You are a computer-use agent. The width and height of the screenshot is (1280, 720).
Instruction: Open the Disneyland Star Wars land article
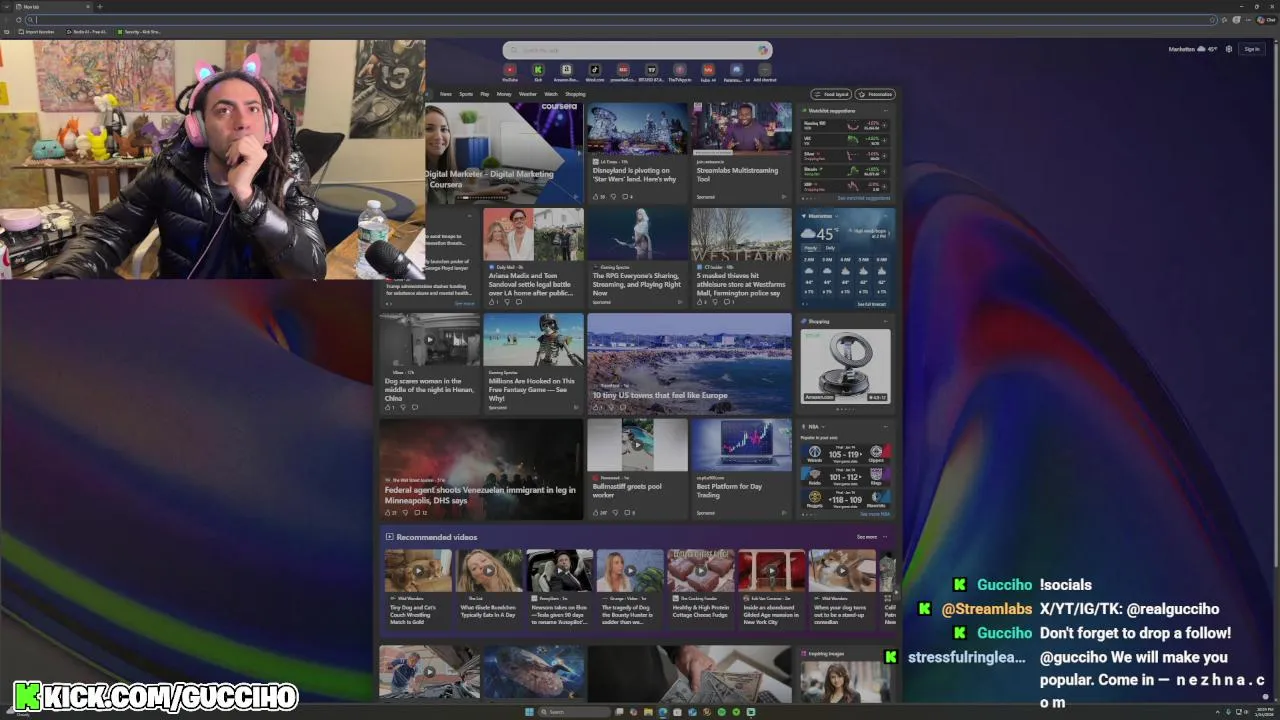[x=637, y=153]
